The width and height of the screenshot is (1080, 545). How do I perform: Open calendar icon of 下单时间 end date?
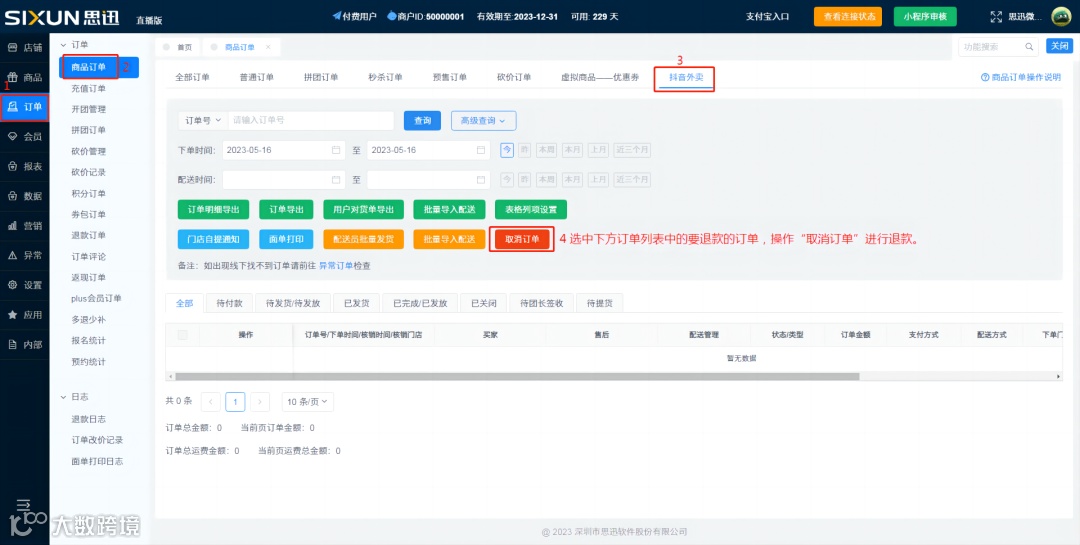pos(481,150)
